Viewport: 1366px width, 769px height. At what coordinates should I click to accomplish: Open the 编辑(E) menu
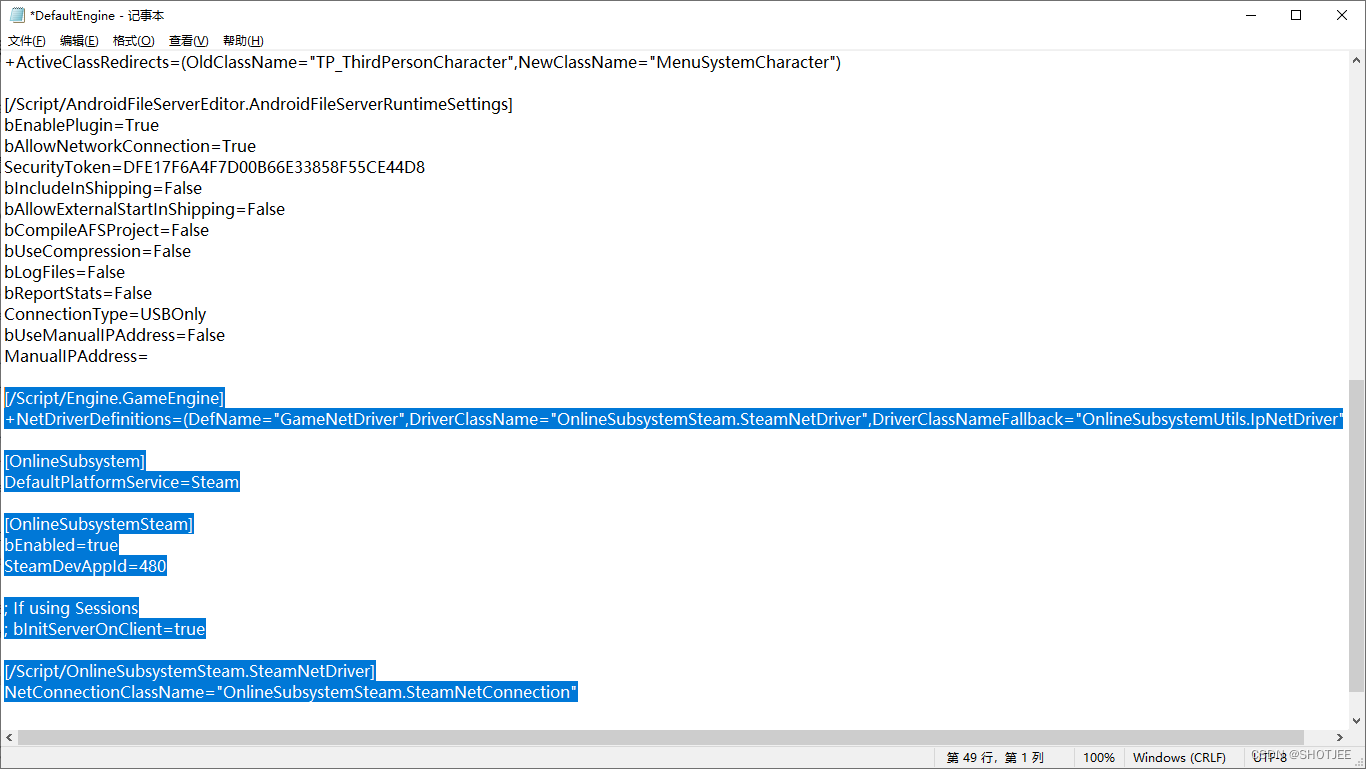click(x=79, y=40)
